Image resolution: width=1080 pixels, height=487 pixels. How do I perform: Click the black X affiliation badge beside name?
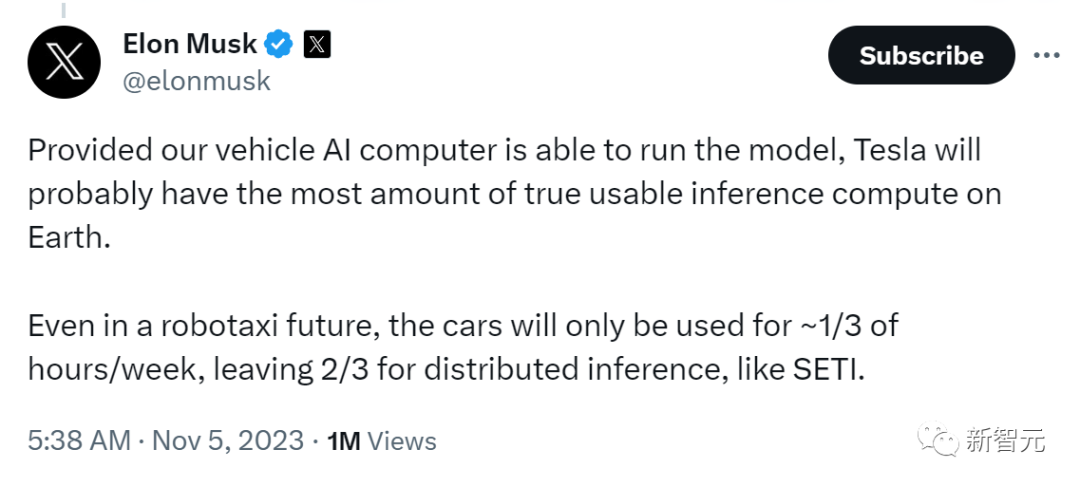click(x=317, y=45)
